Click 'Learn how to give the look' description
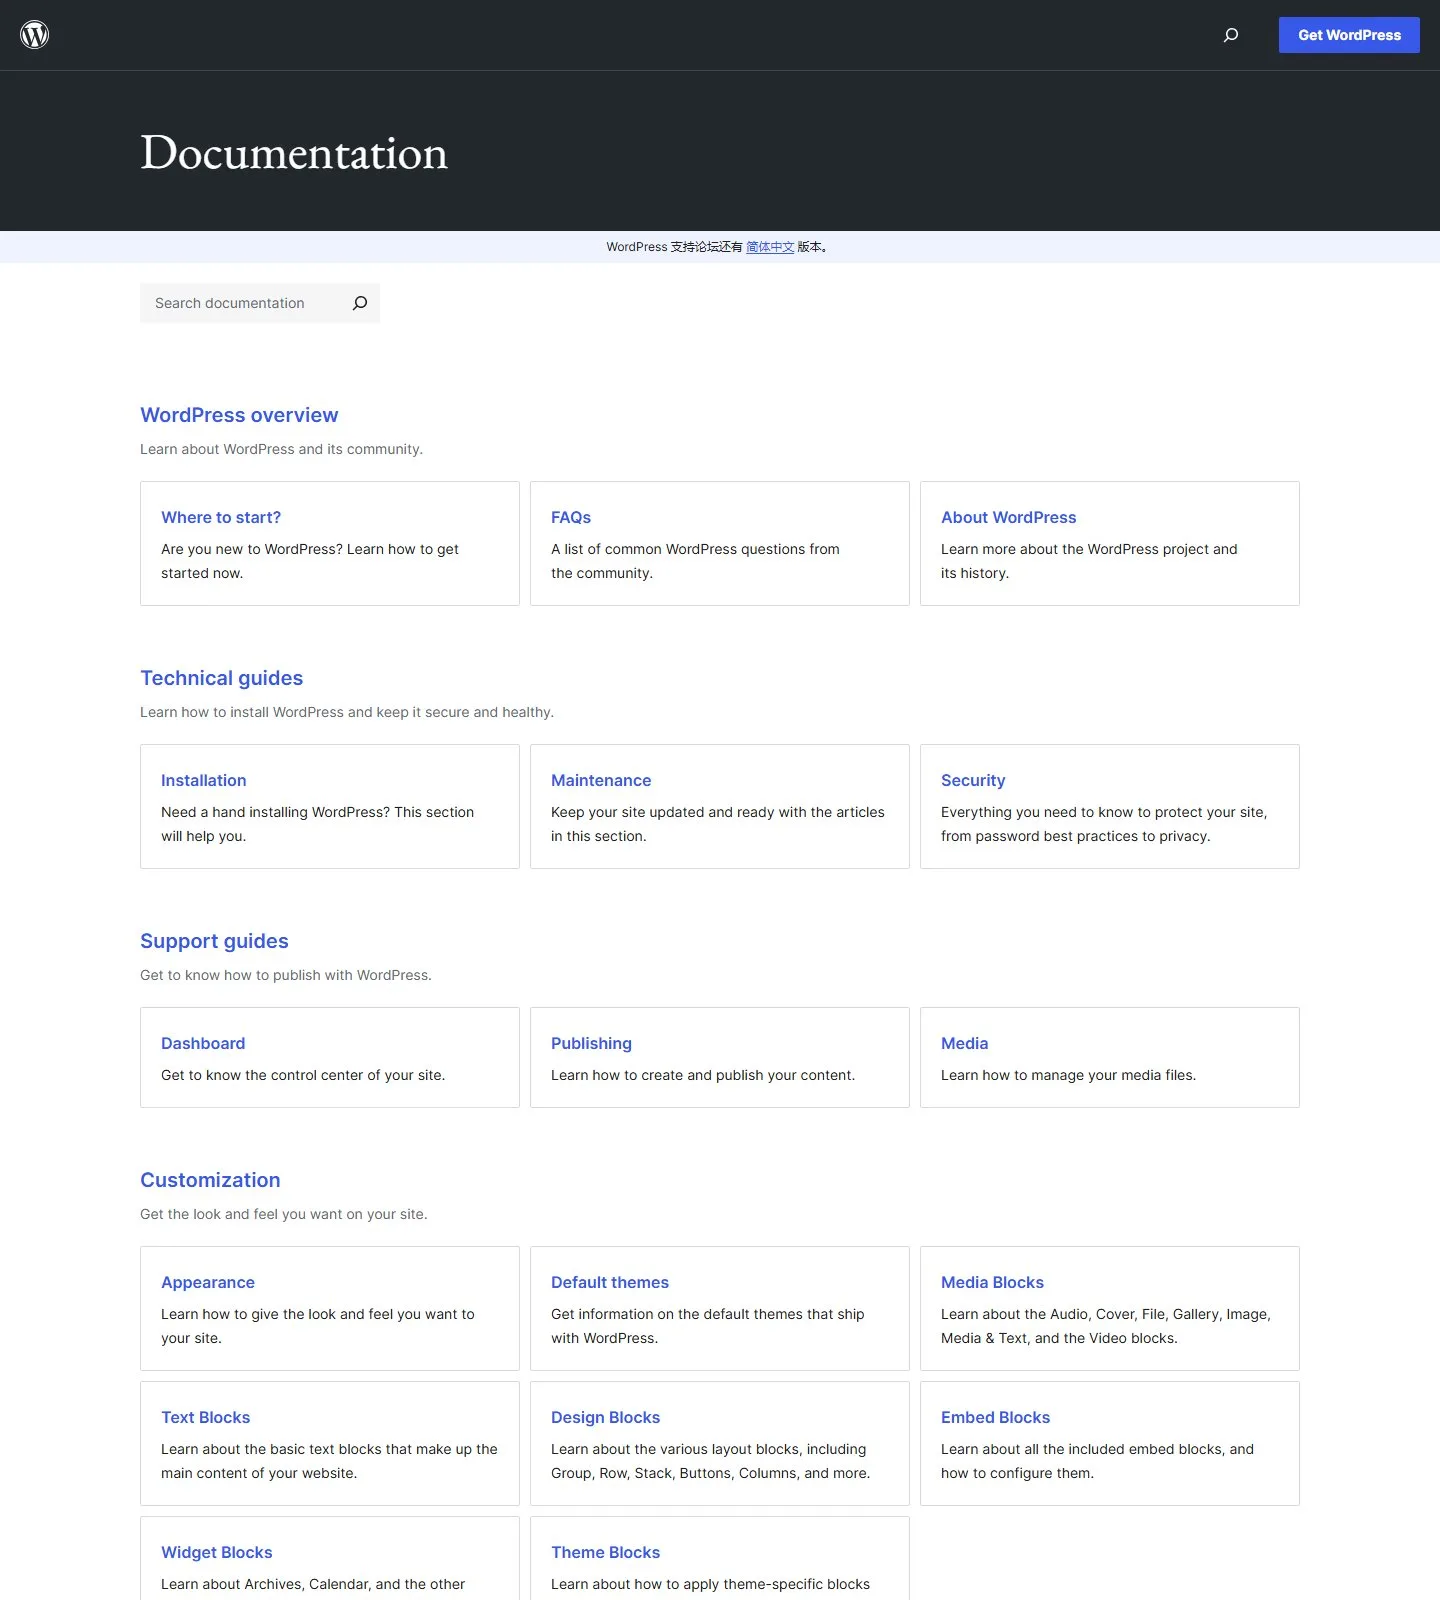The height and width of the screenshot is (1600, 1440). coord(317,1326)
